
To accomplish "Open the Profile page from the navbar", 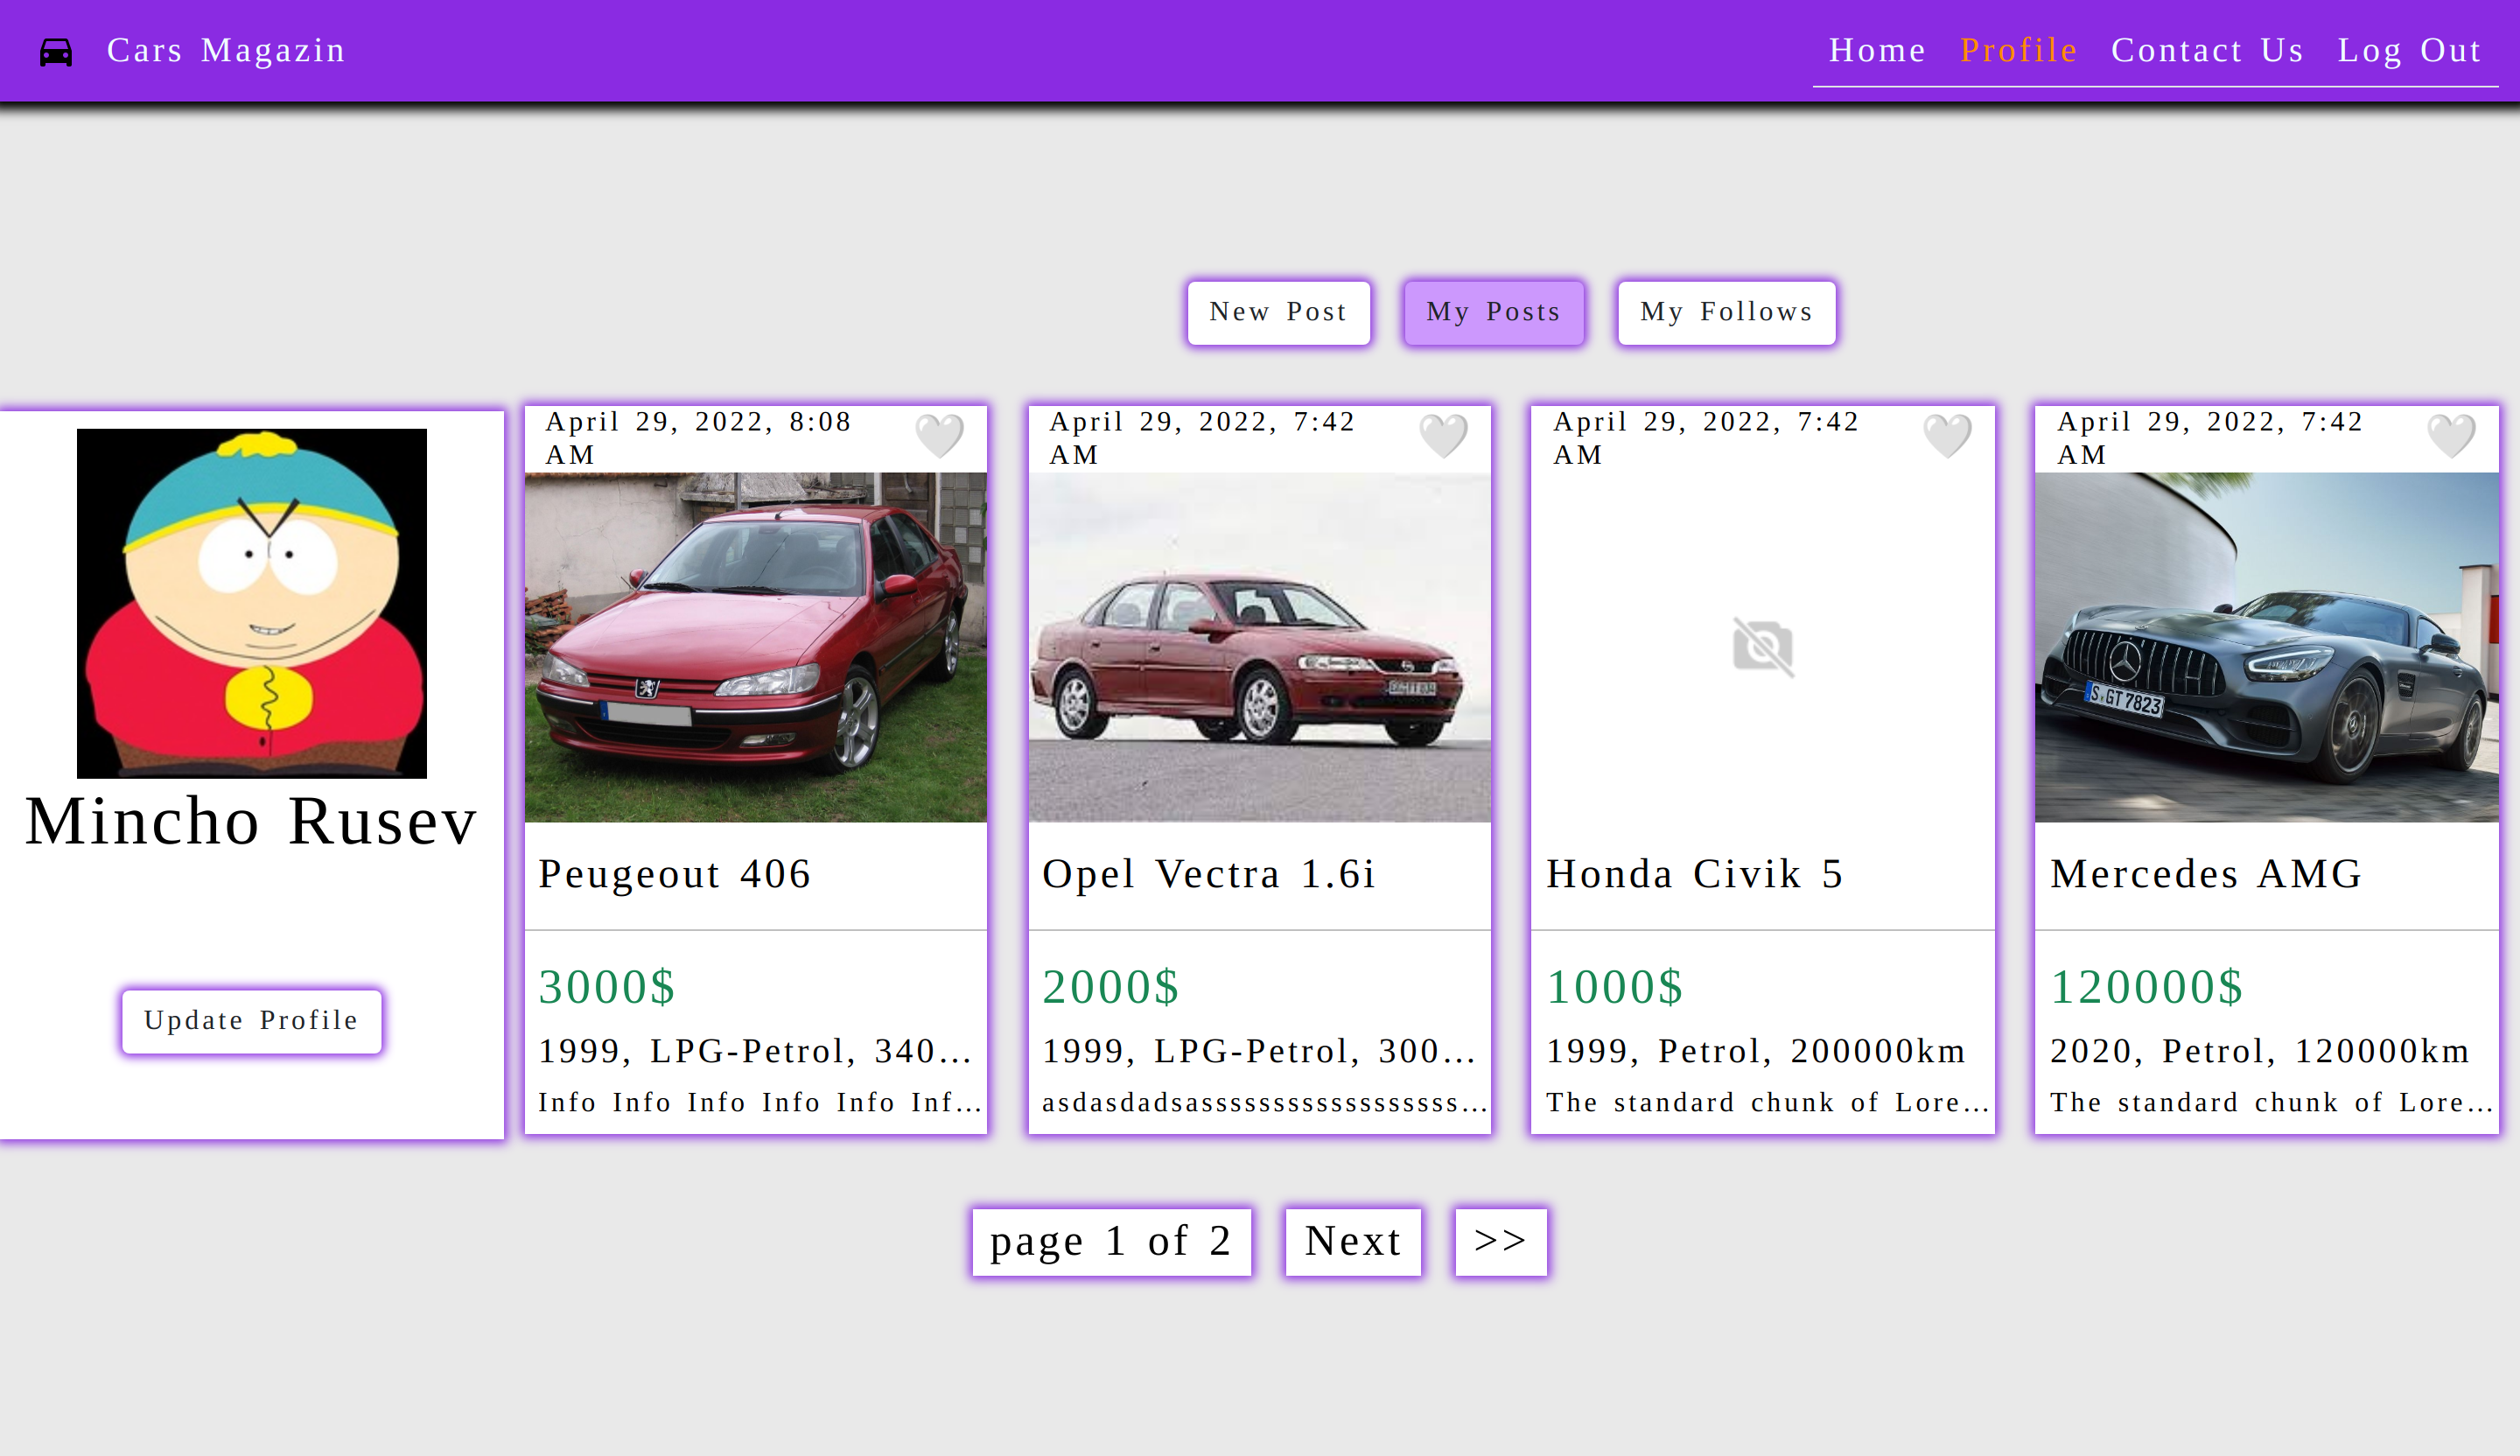I will pos(2018,50).
